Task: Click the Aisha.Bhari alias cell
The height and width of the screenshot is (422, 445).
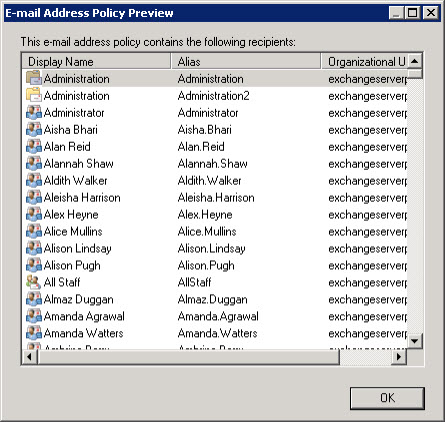Action: coord(205,130)
